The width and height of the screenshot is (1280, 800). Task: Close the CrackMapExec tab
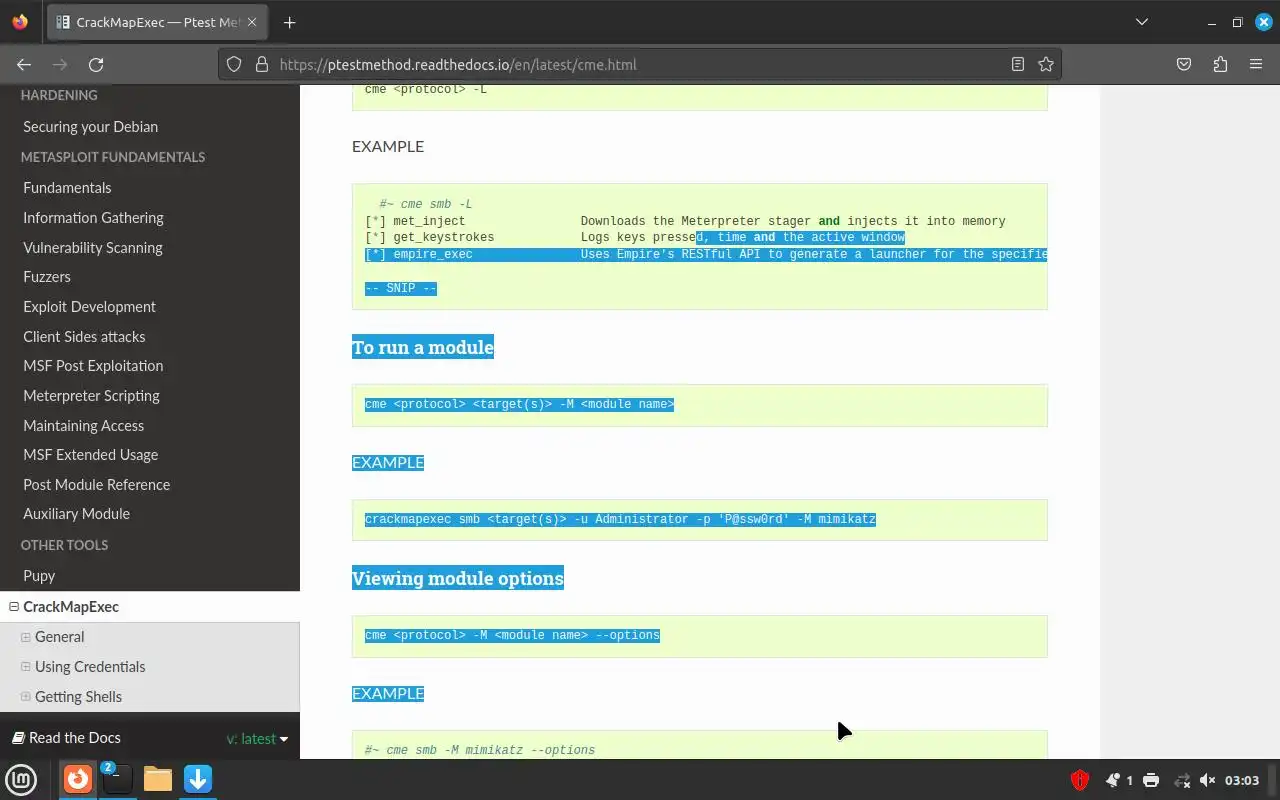tap(252, 22)
